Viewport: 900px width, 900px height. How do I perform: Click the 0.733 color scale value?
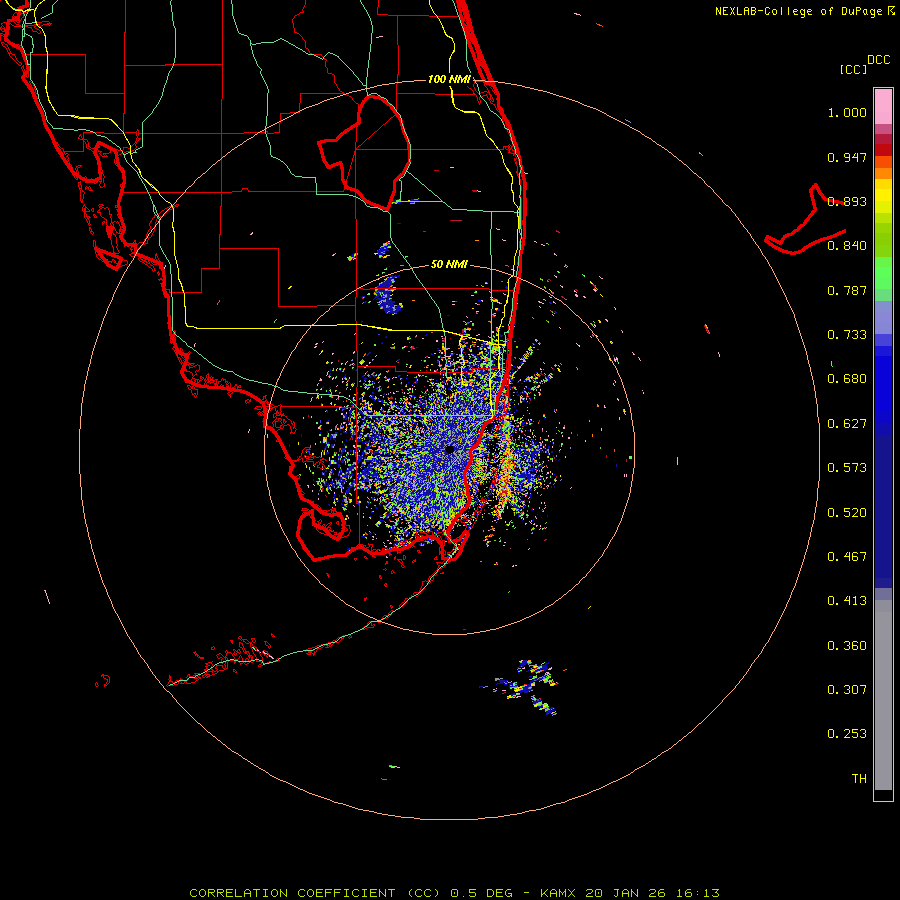pos(847,335)
